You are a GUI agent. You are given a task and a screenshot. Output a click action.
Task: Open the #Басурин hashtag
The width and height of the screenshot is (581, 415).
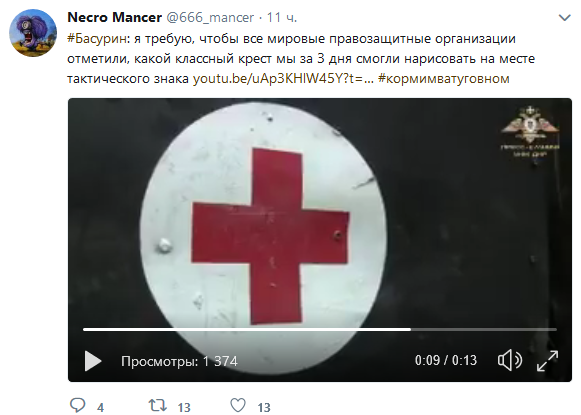click(x=97, y=39)
